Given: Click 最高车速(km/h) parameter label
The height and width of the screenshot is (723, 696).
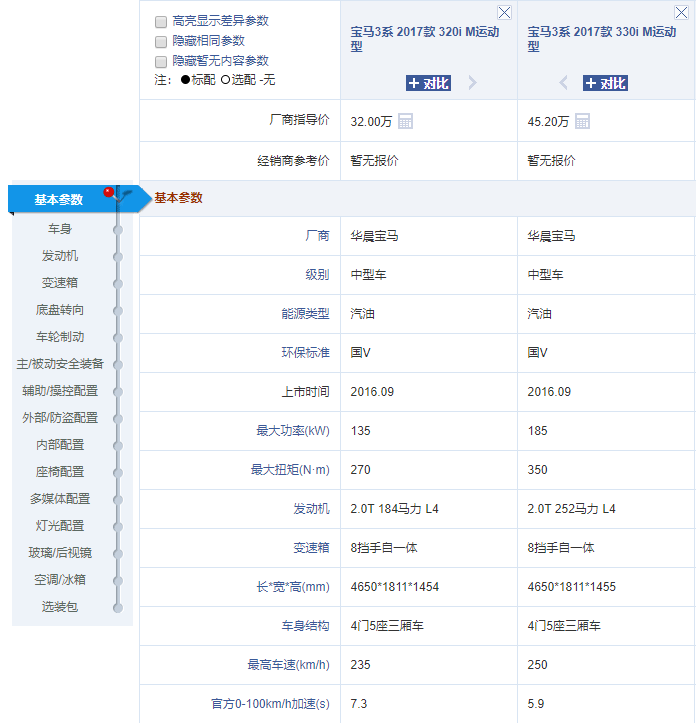Looking at the screenshot, I should [x=288, y=665].
